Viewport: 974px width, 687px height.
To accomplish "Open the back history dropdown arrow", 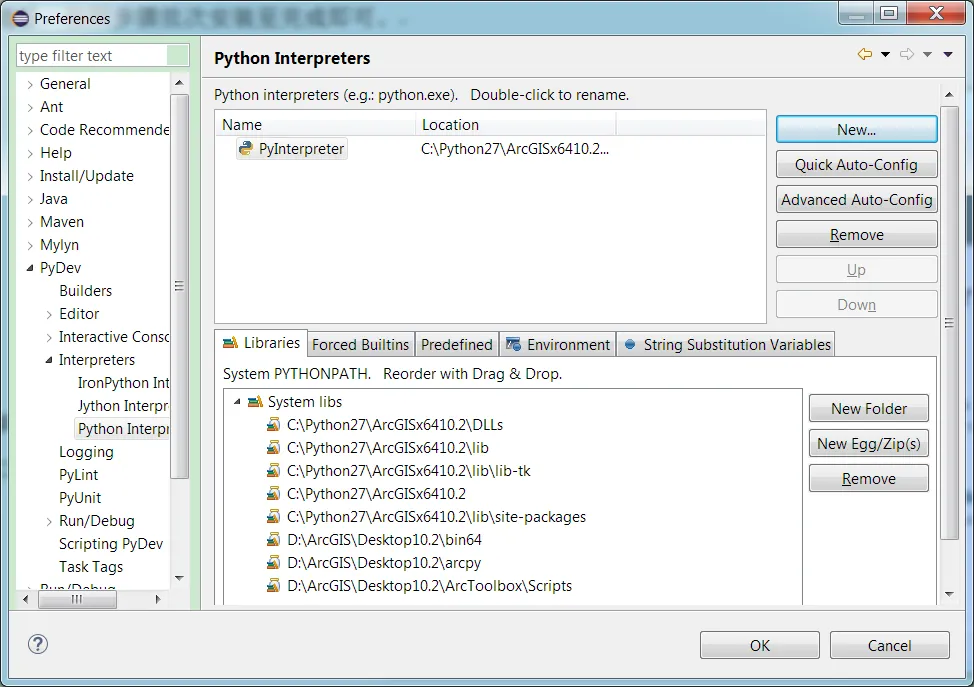I will point(885,55).
